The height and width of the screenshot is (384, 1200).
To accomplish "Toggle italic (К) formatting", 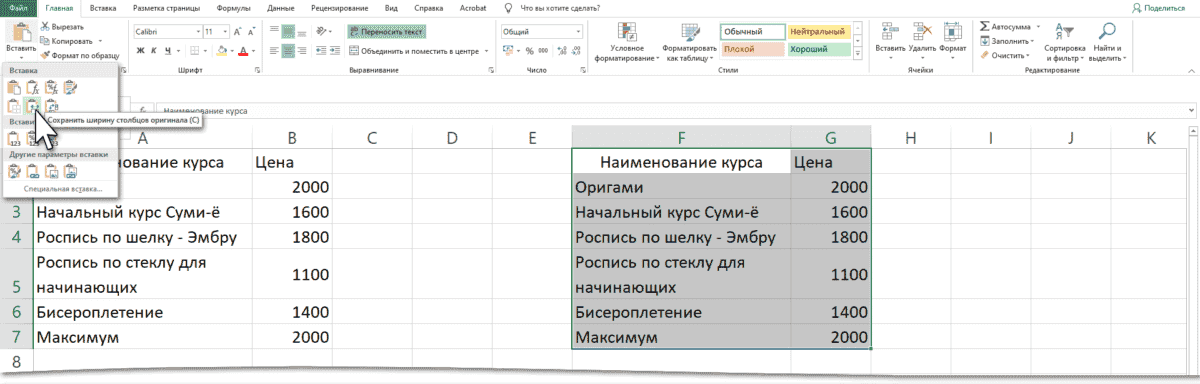I will (154, 51).
